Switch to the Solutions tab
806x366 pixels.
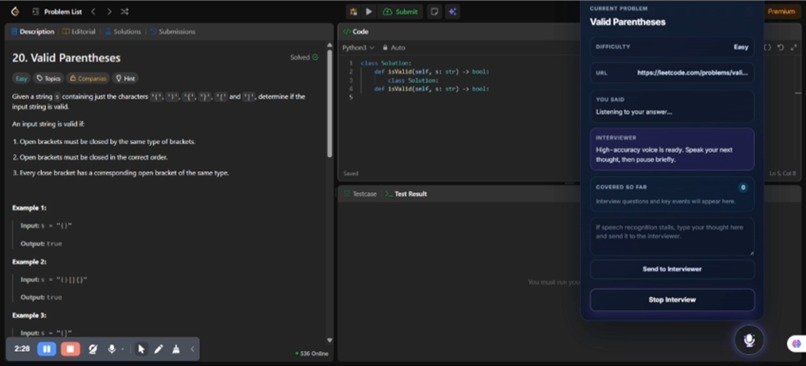pos(122,32)
